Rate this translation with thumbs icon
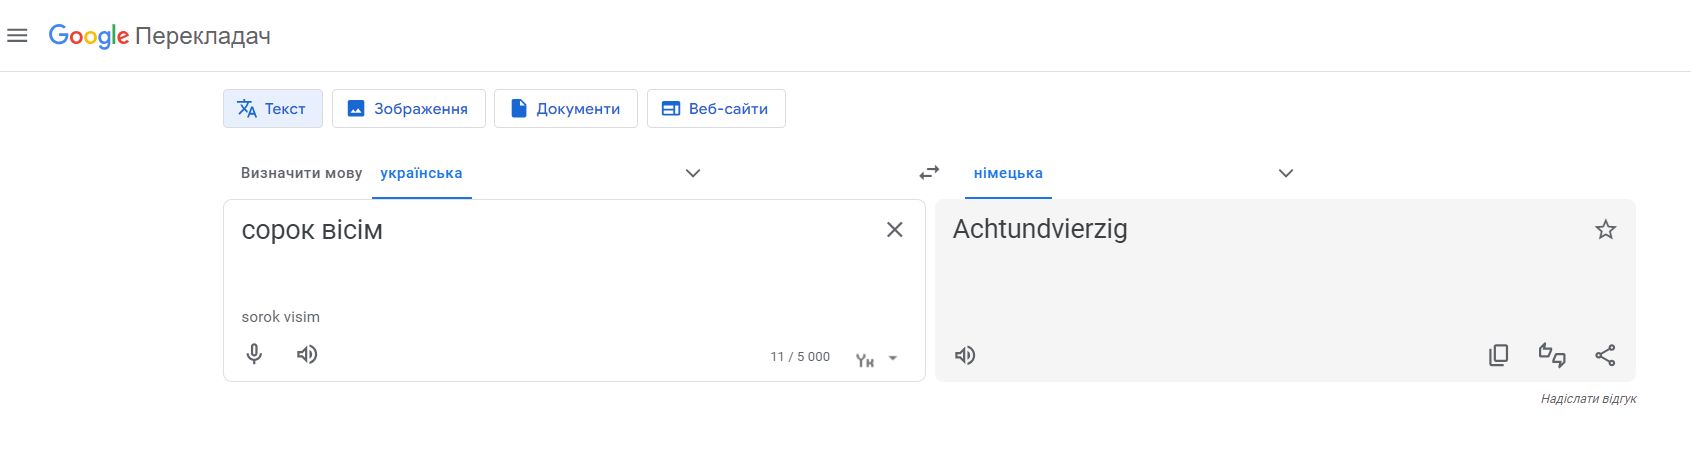Image resolution: width=1691 pixels, height=474 pixels. [x=1552, y=355]
